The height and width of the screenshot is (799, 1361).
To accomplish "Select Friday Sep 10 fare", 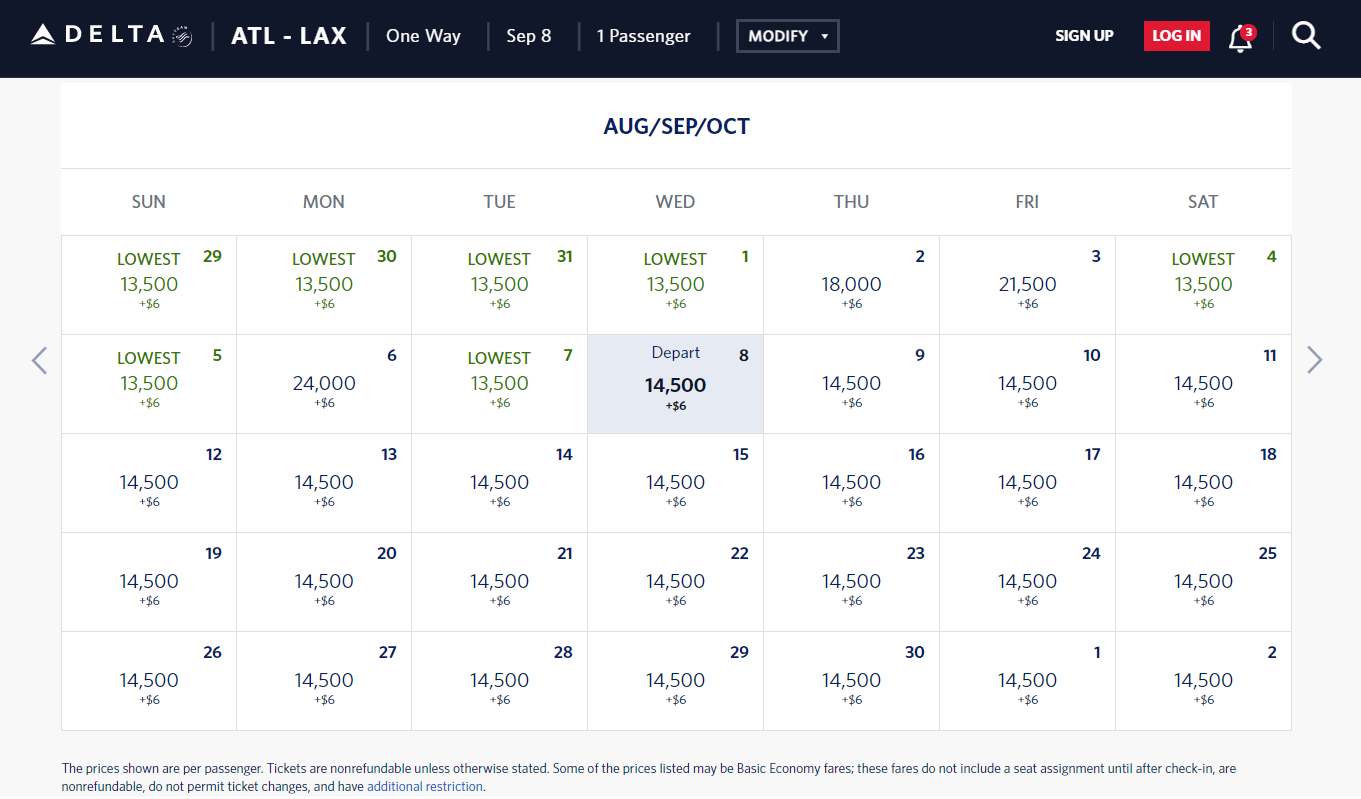I will coord(1028,384).
